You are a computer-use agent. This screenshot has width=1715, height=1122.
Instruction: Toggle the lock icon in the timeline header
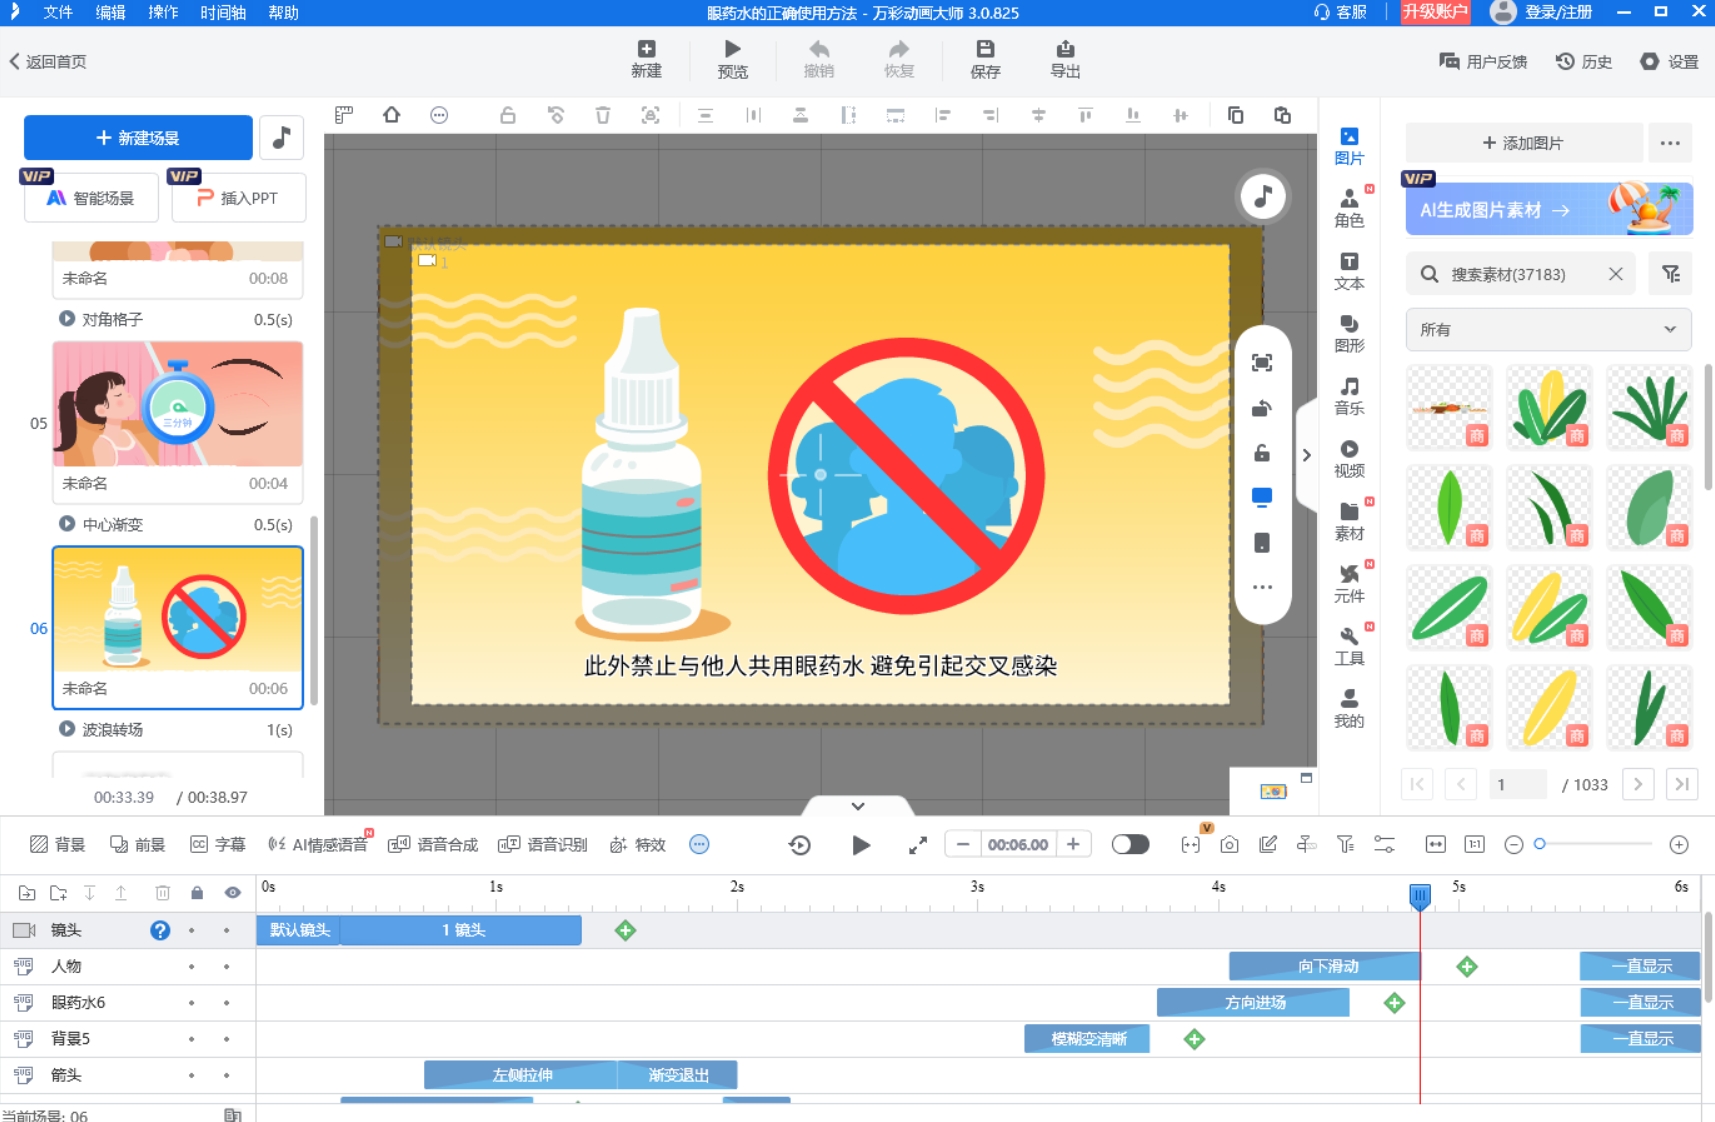(197, 893)
